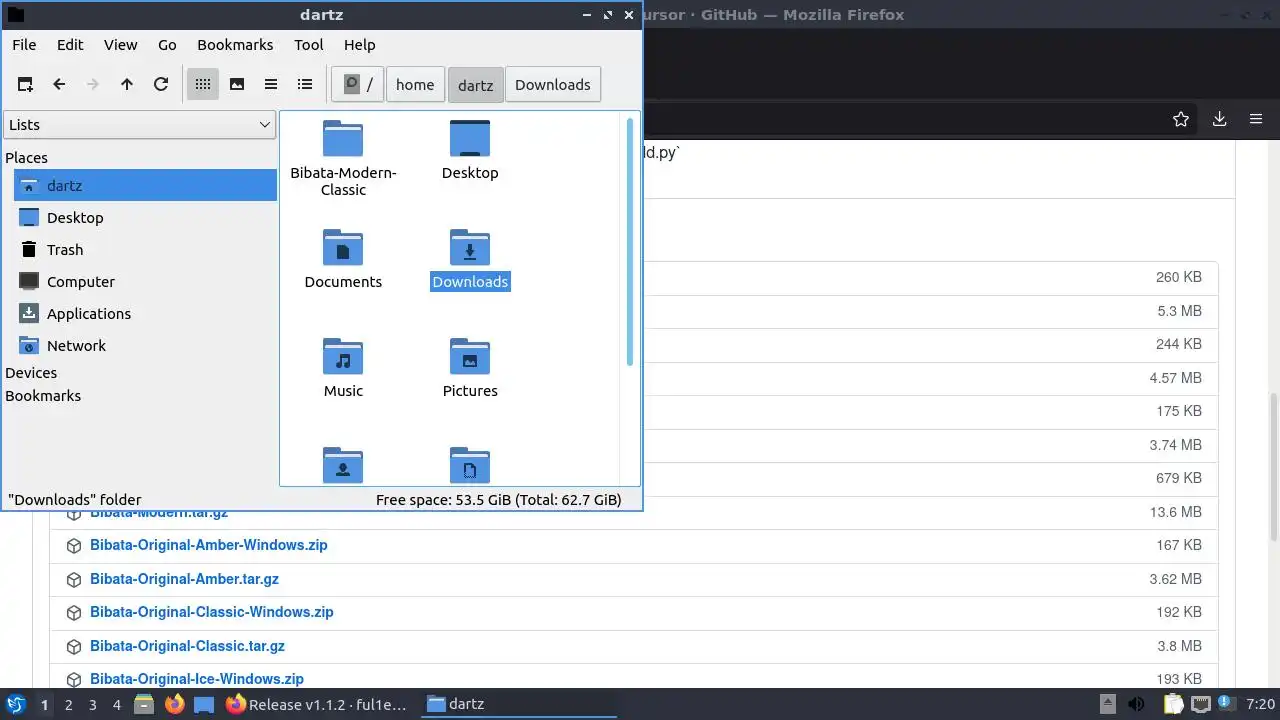Screen dimensions: 1280x720
Task: Click the show desktop taskbar icon
Action: click(x=204, y=704)
